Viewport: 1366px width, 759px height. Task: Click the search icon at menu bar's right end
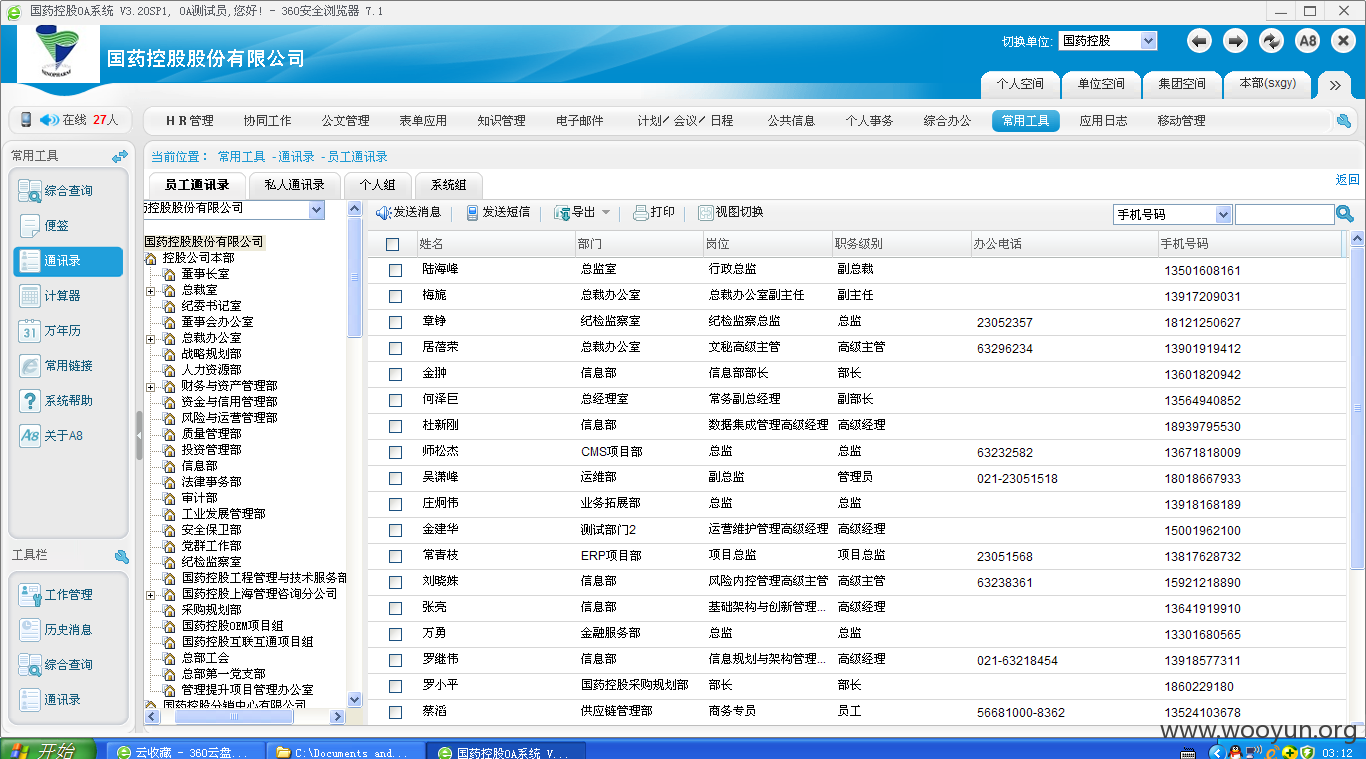1344,121
